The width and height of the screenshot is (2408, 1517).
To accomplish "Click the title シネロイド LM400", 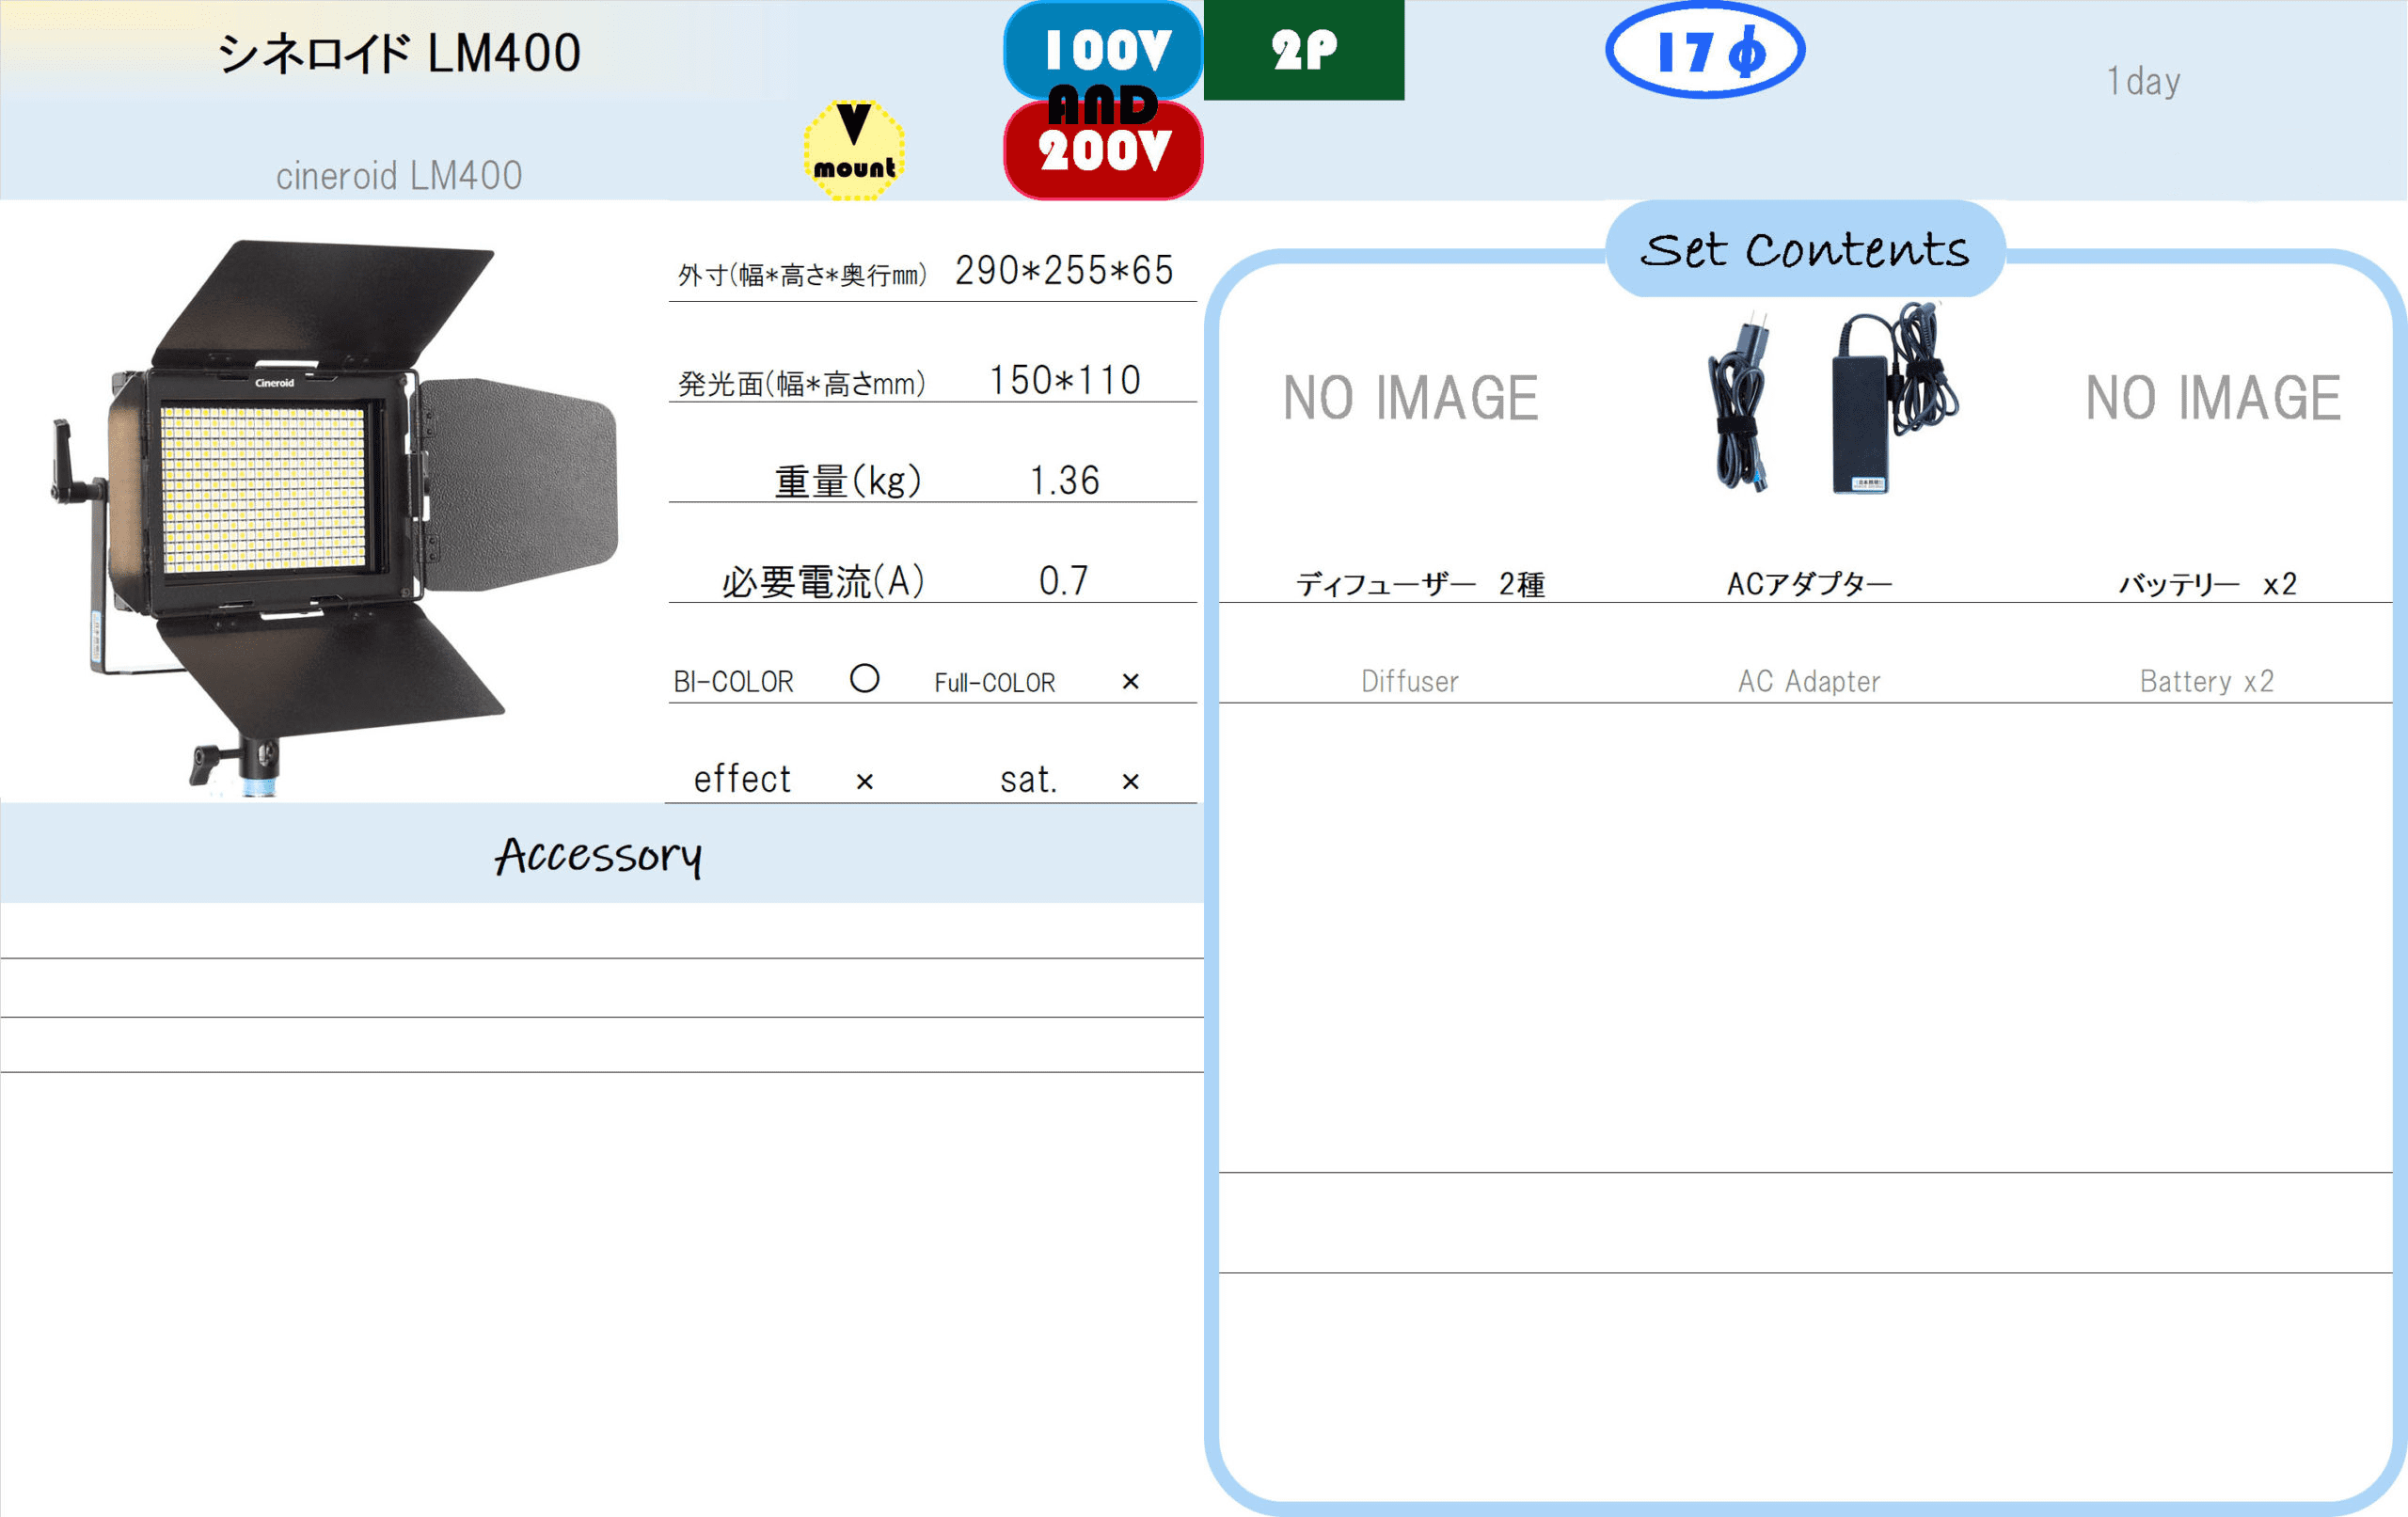I will click(x=399, y=53).
